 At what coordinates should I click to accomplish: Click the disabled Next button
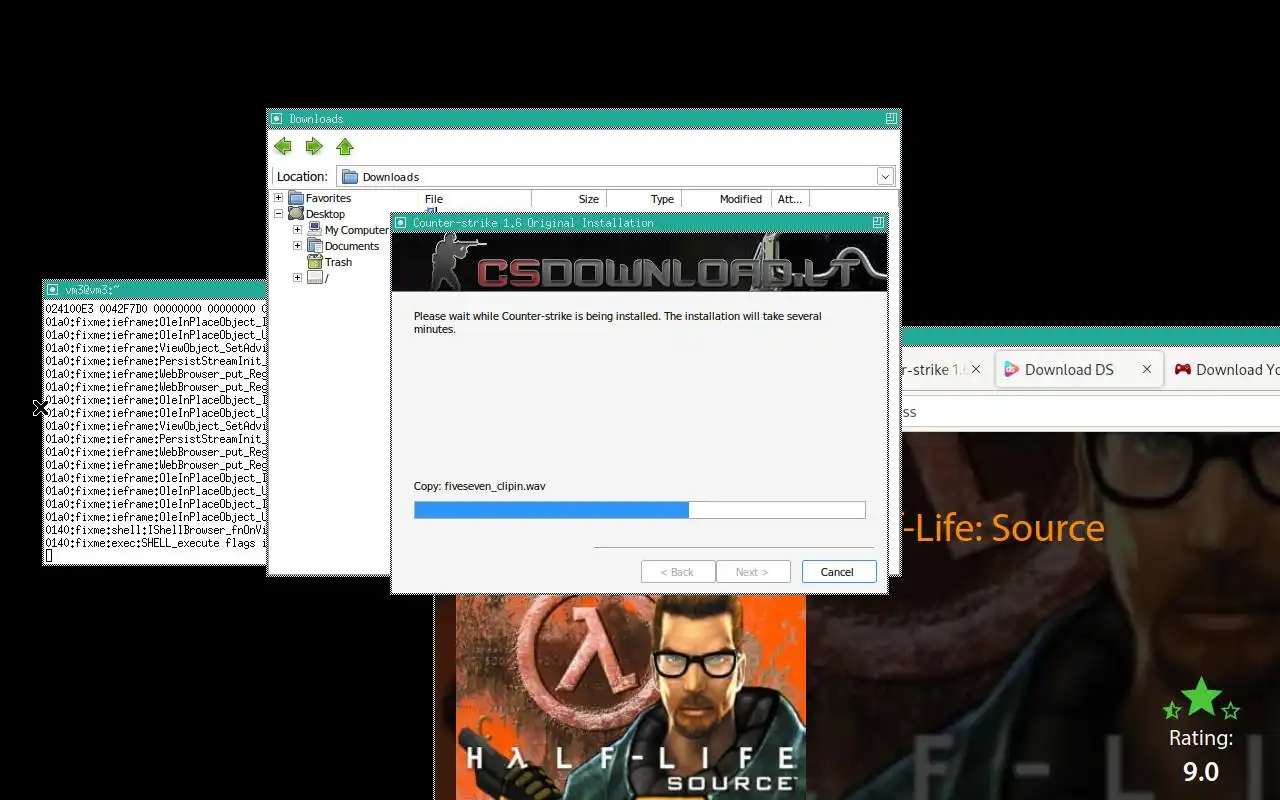coord(752,572)
